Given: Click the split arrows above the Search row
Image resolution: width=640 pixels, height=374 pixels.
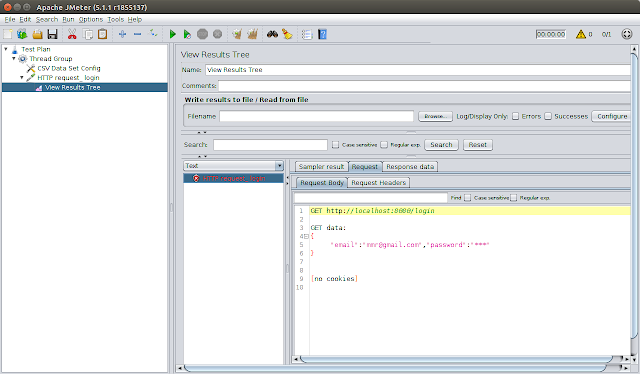Looking at the screenshot, I should tap(202, 132).
